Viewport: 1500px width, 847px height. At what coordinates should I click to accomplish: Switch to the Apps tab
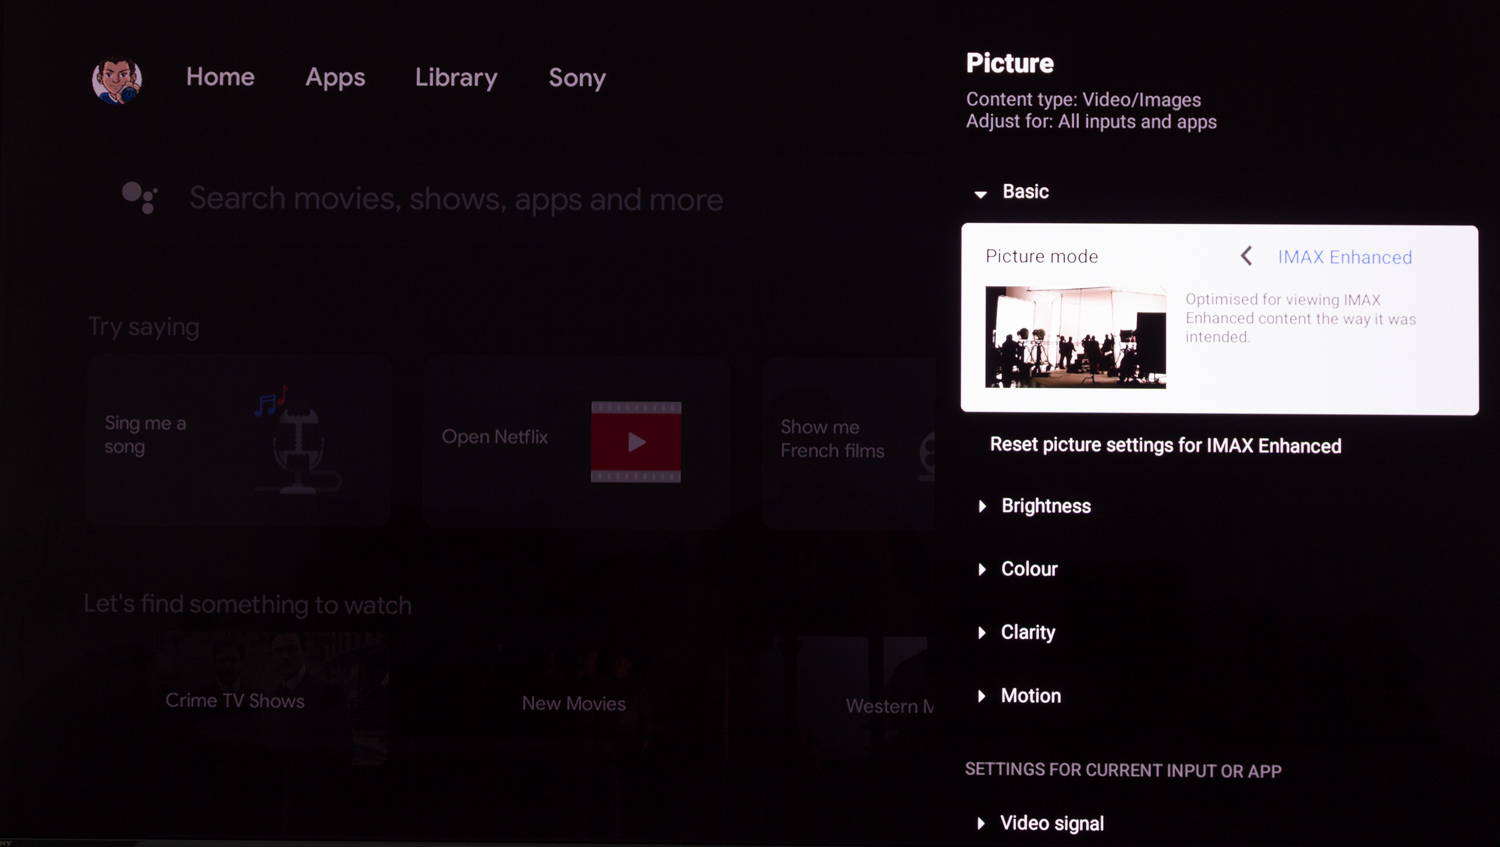(x=335, y=78)
